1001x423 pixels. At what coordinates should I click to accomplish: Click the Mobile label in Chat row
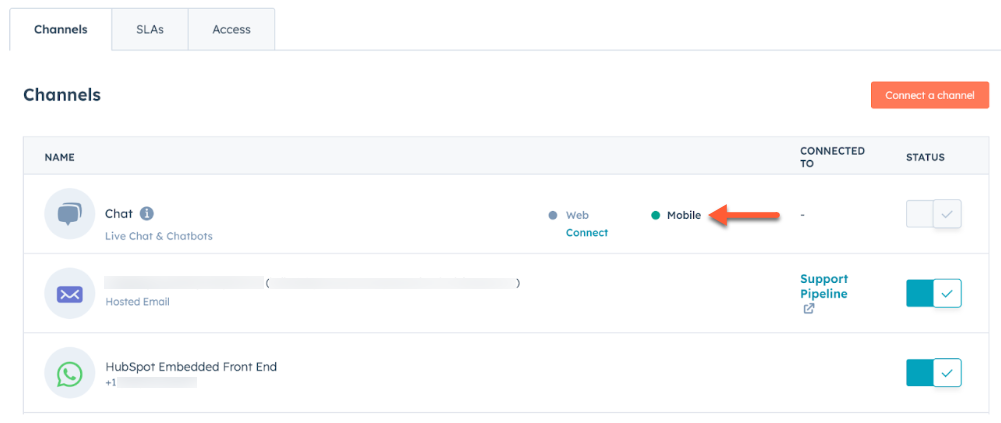684,216
